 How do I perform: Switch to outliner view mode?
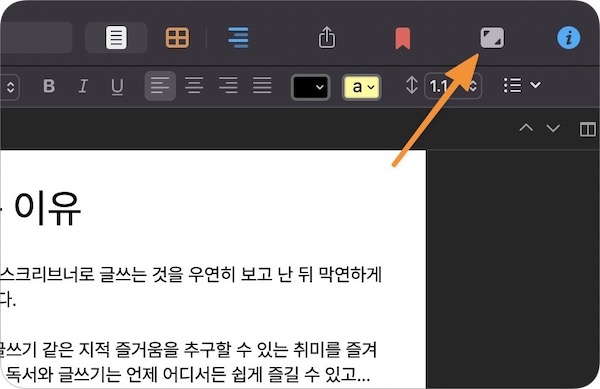[238, 37]
